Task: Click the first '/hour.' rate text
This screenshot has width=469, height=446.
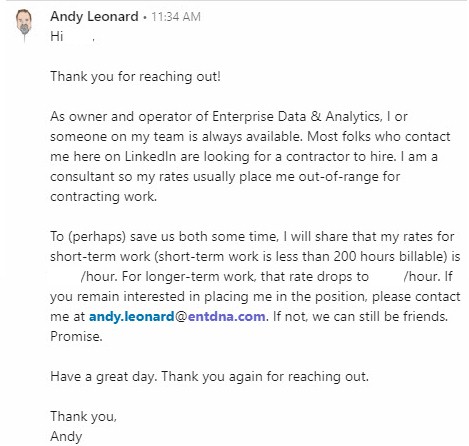Action: [x=99, y=276]
